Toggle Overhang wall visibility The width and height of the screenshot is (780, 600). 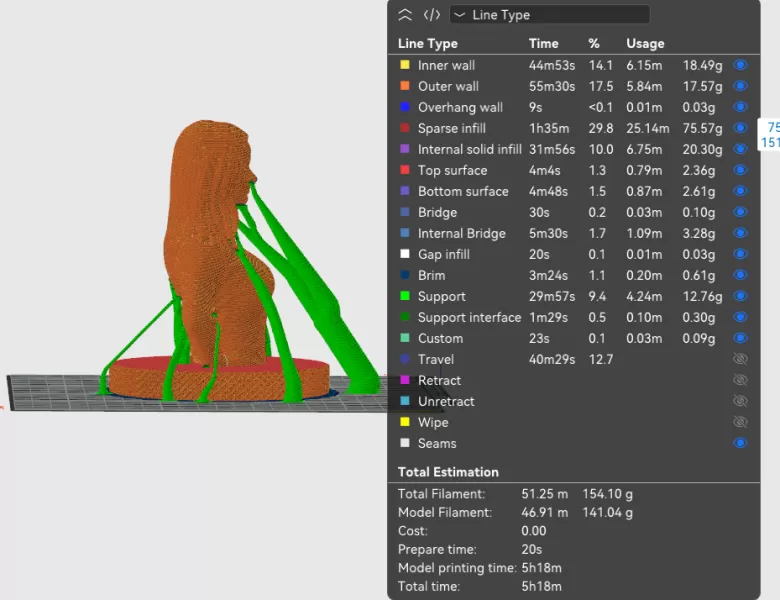(740, 107)
